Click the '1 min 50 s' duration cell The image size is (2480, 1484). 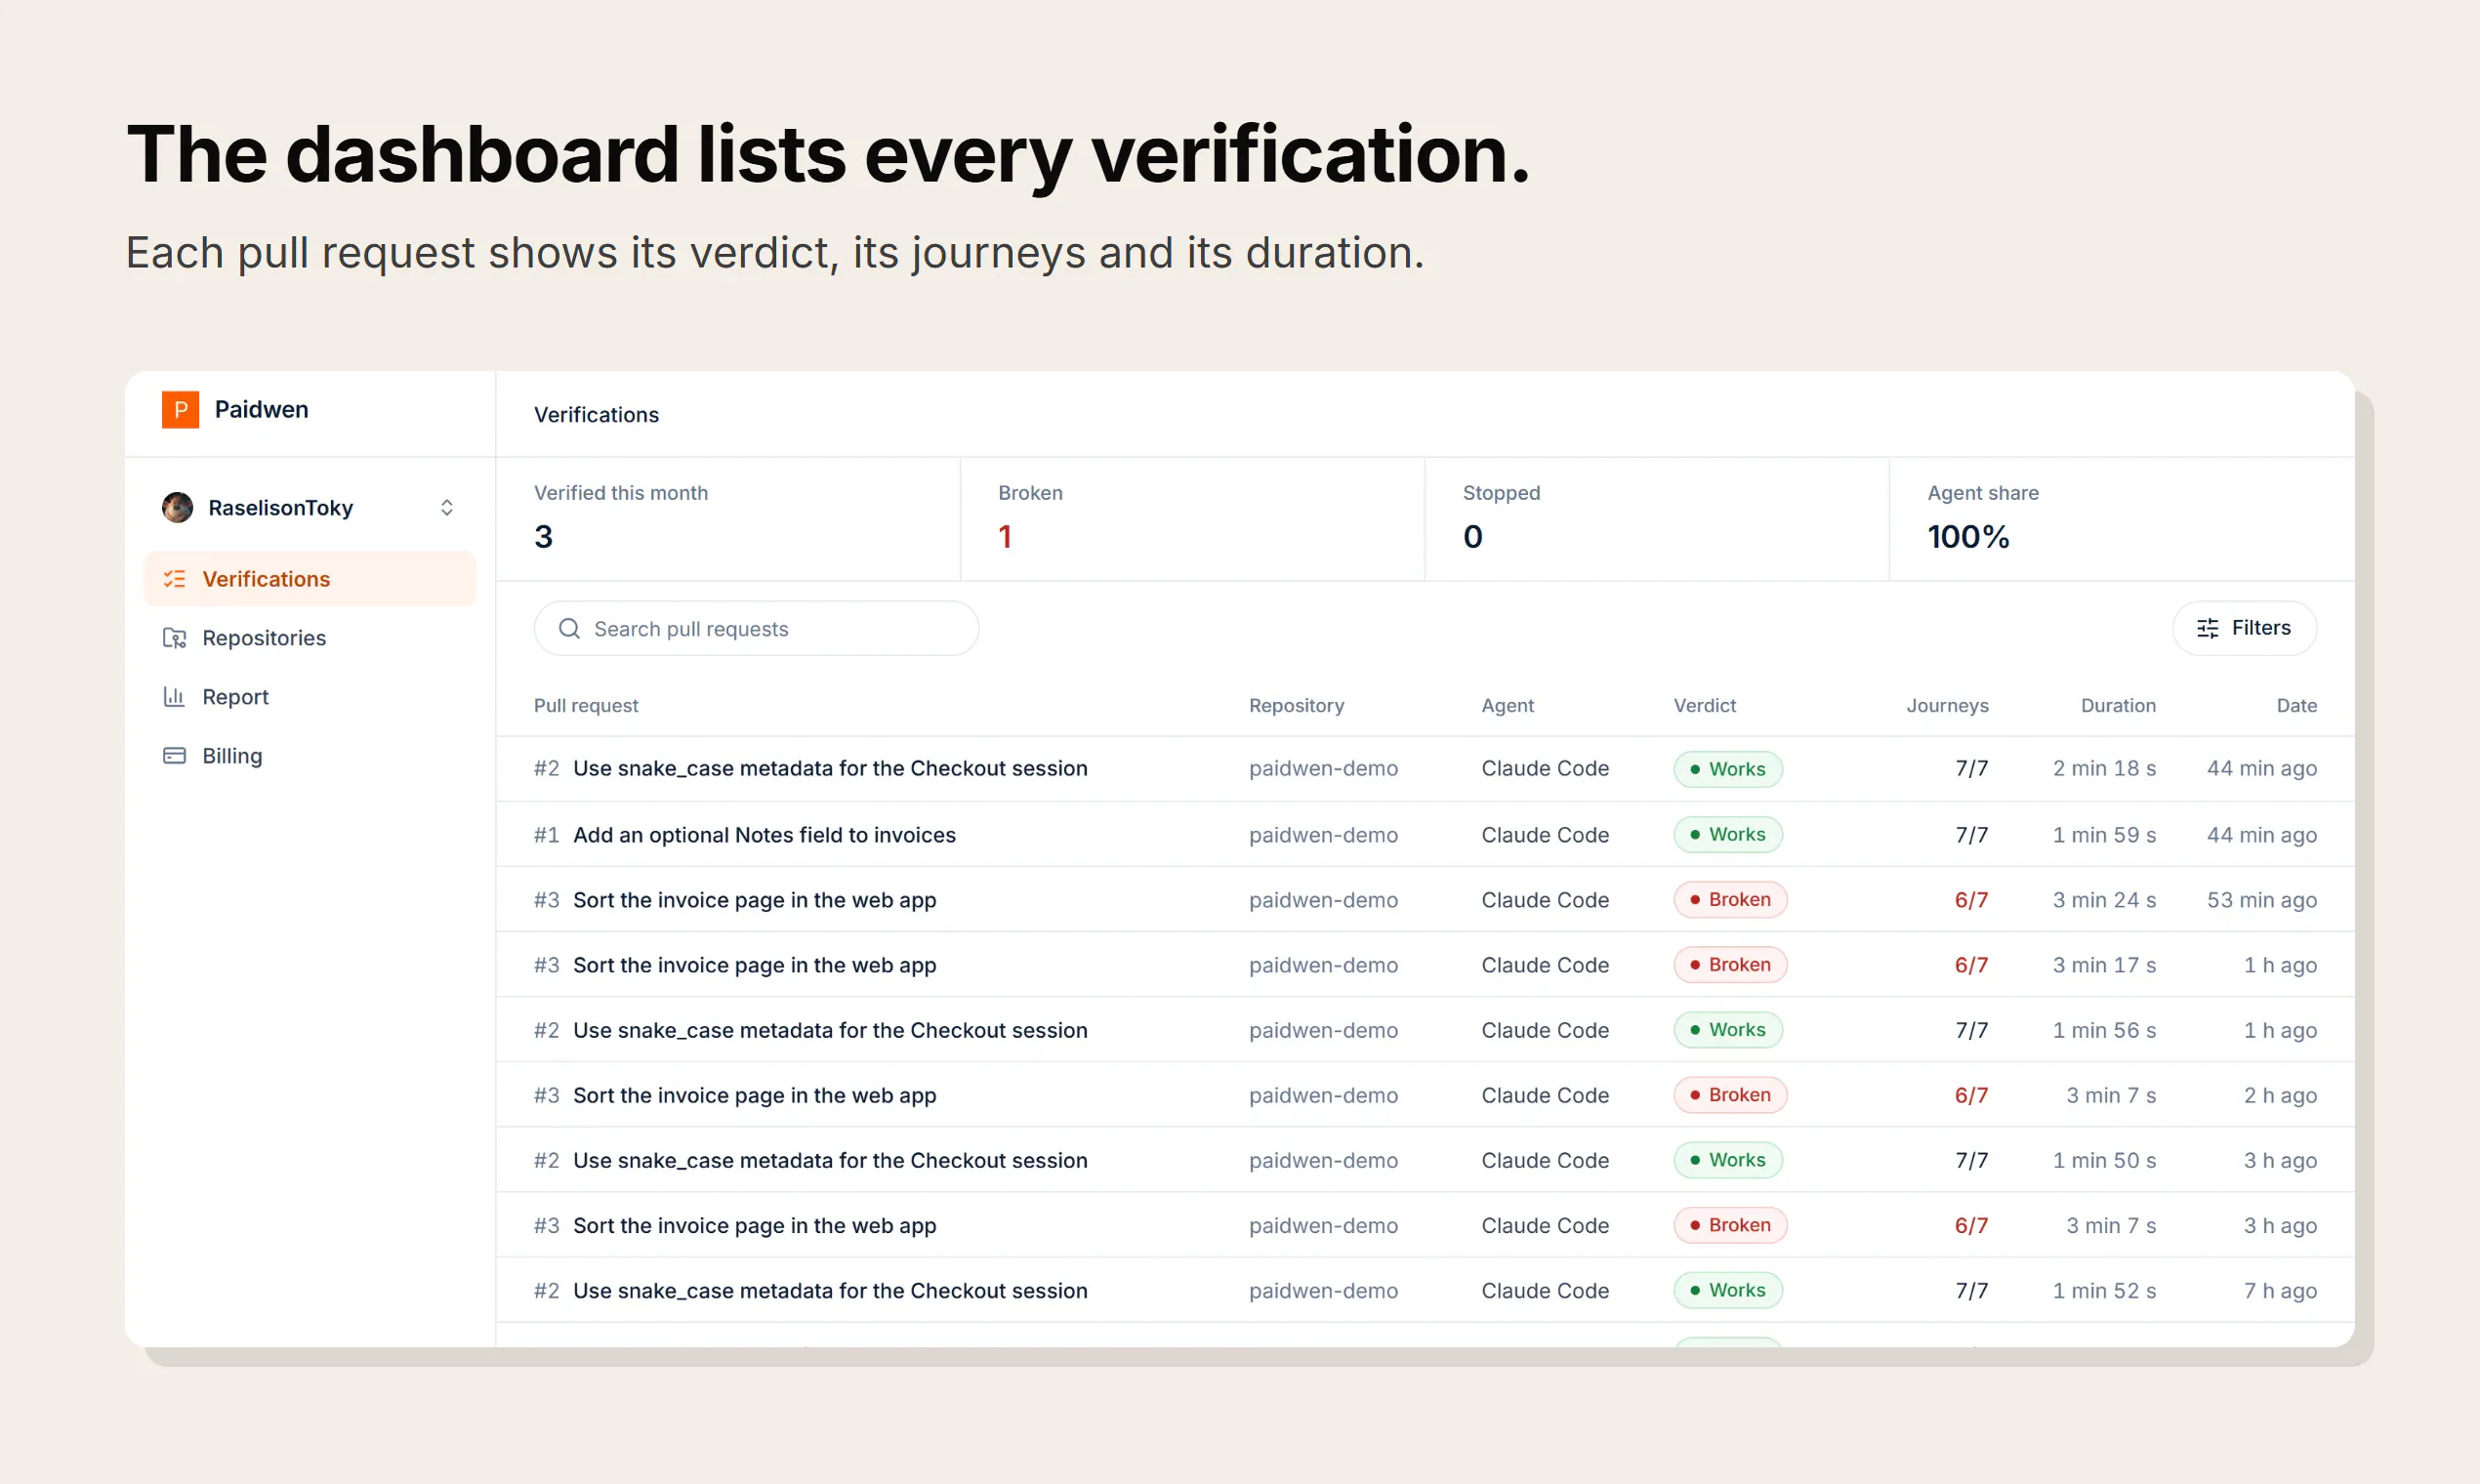tap(2104, 1161)
